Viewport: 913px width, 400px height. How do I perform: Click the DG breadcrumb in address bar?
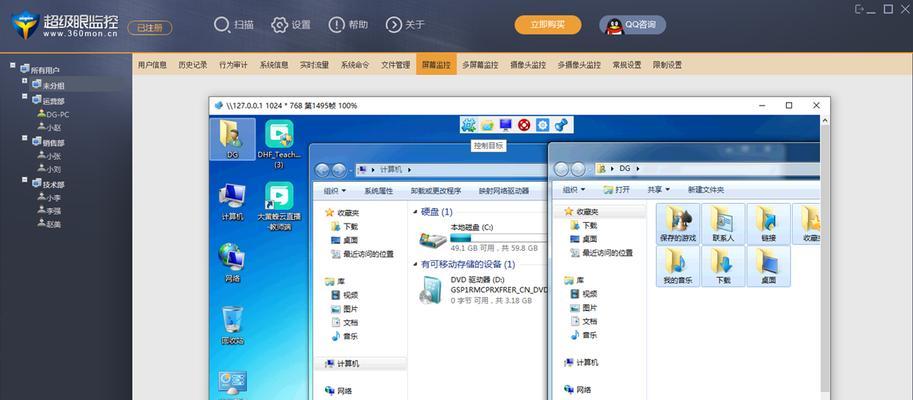tap(625, 169)
